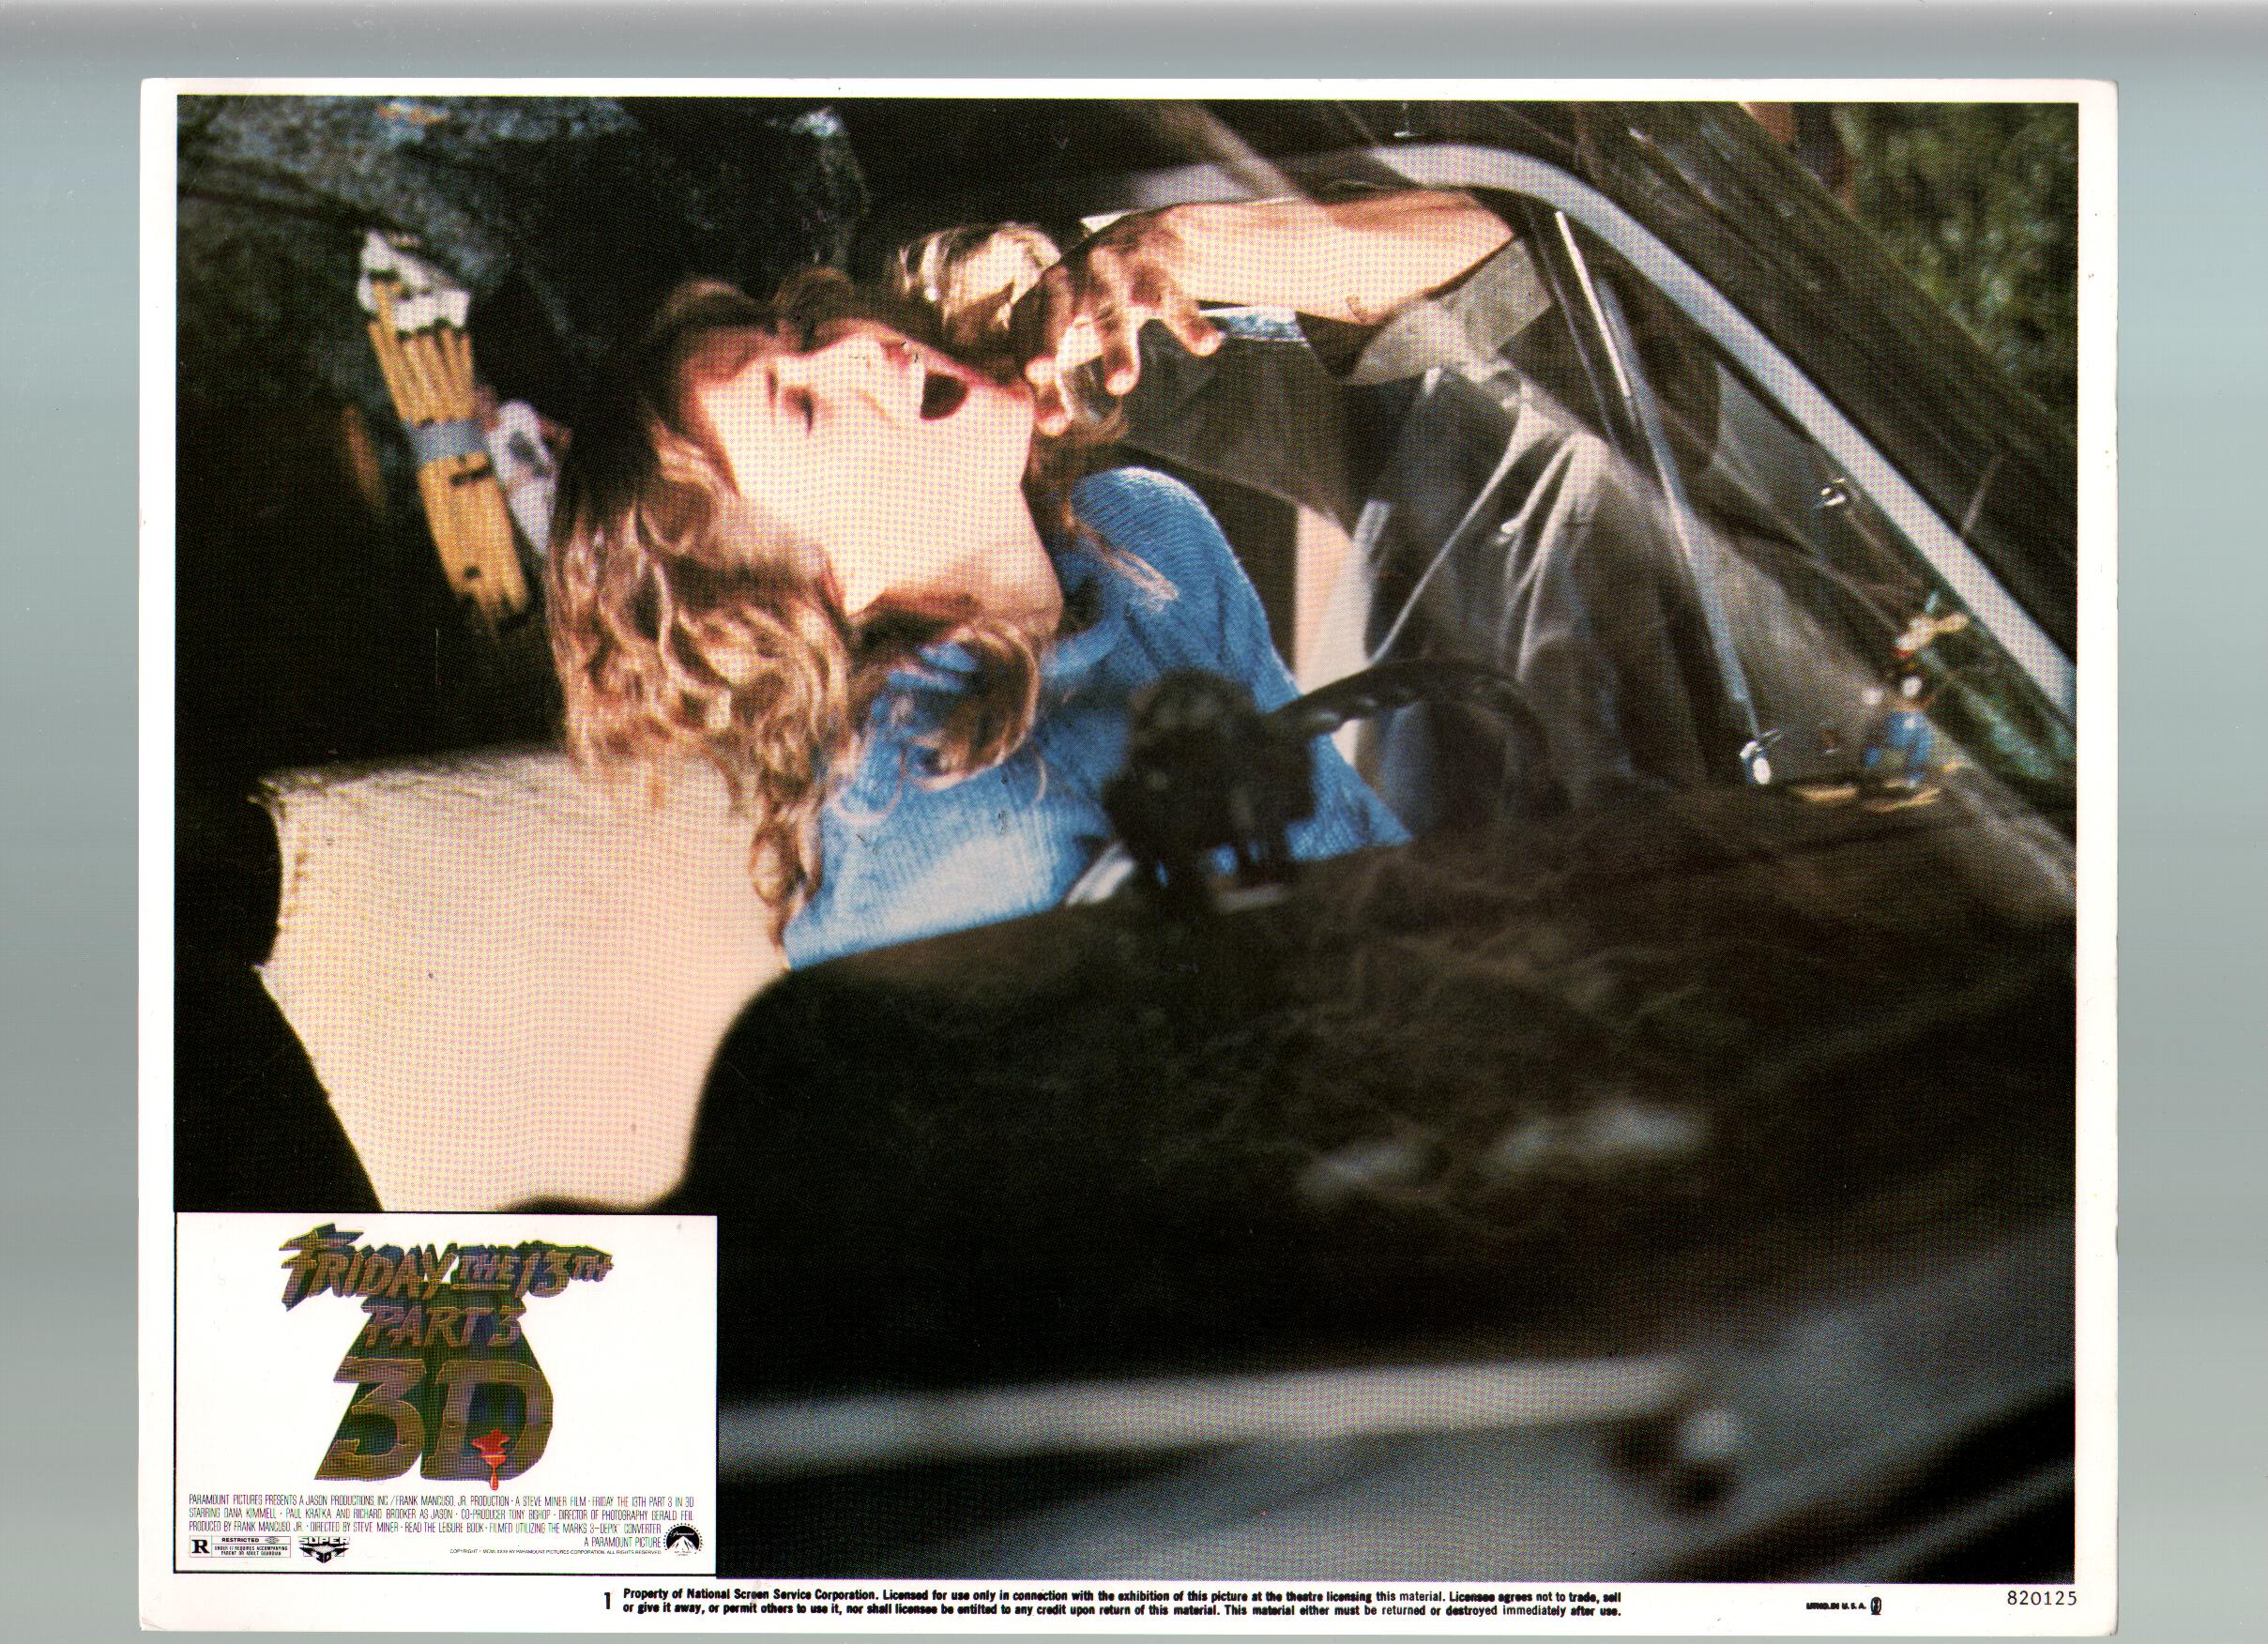Click the R restricted rating box
Image resolution: width=2268 pixels, height=1644 pixels.
(240, 1547)
